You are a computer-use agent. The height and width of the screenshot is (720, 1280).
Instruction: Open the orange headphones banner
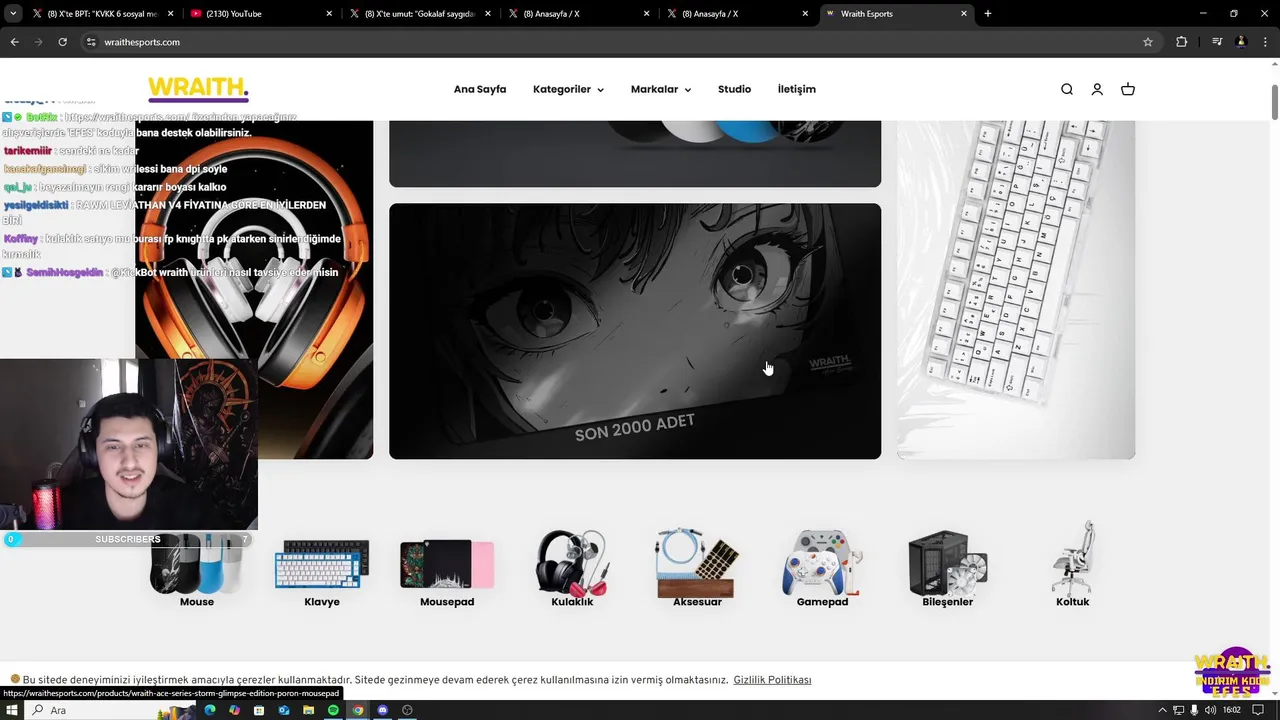click(x=254, y=290)
